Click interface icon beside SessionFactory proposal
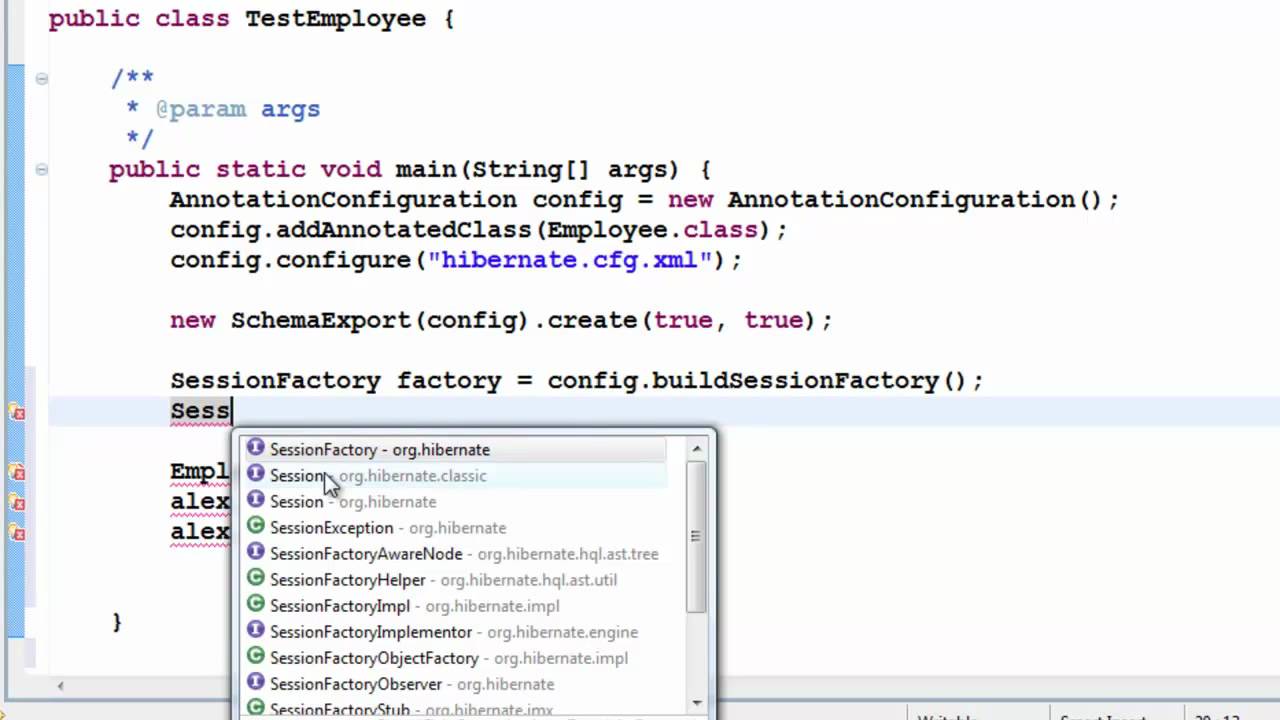1280x720 pixels. point(256,448)
